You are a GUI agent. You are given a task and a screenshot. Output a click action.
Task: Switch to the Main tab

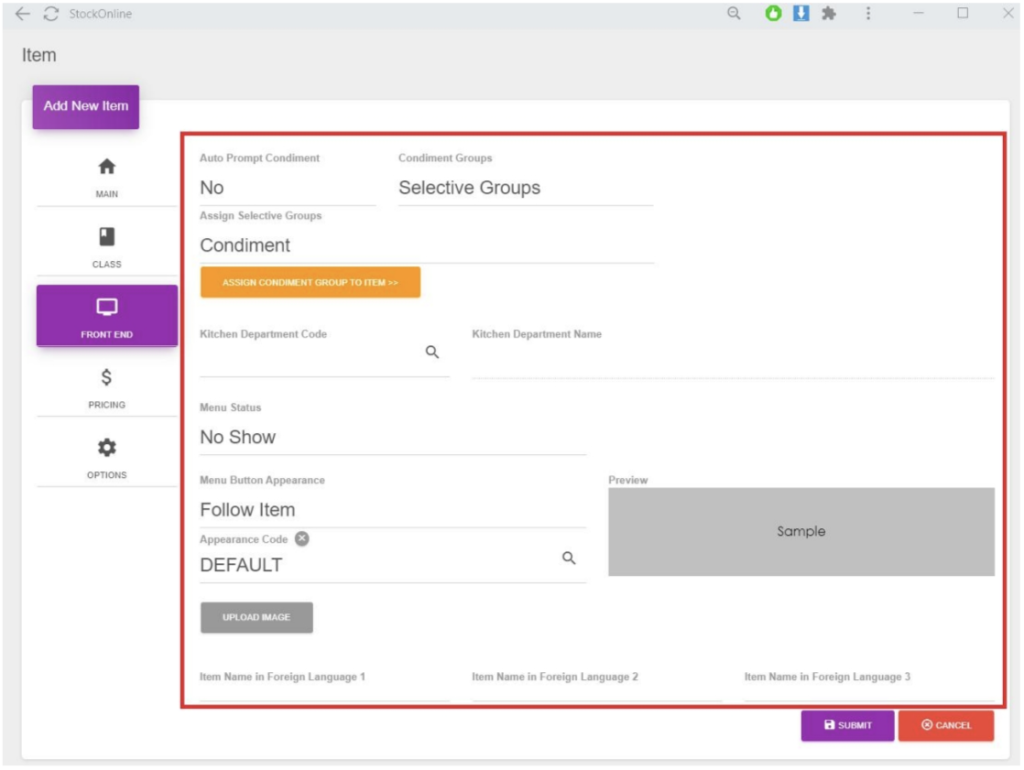[x=107, y=176]
